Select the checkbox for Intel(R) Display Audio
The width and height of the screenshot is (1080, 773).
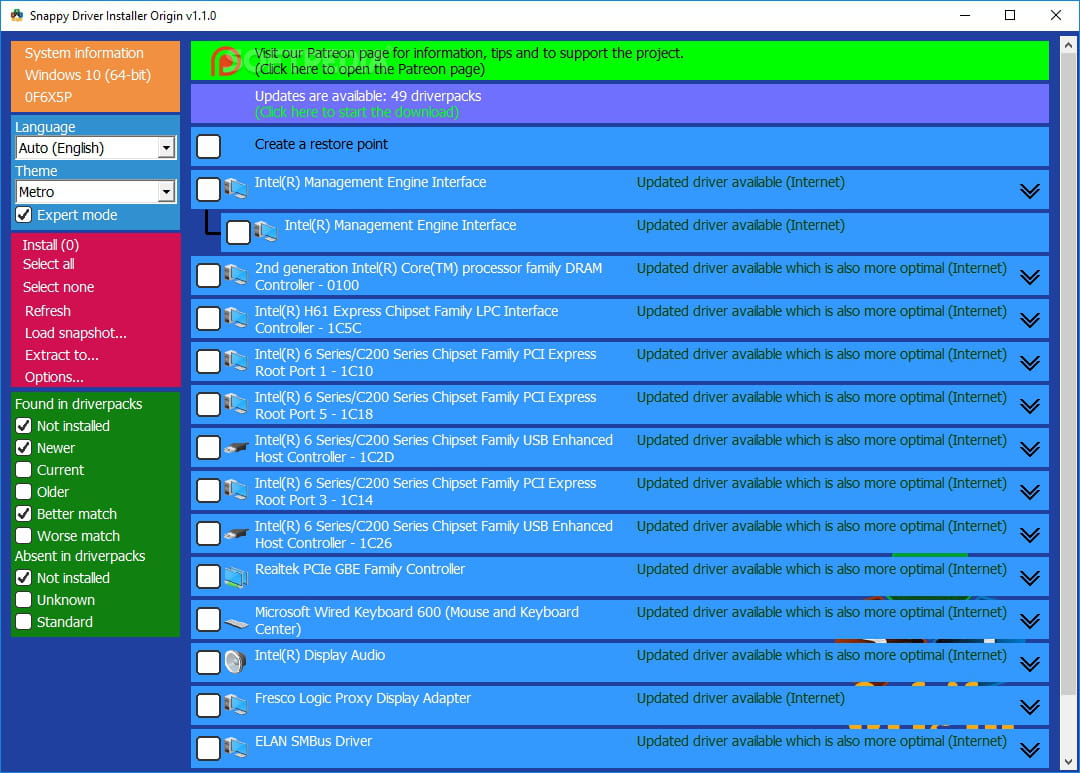point(208,663)
